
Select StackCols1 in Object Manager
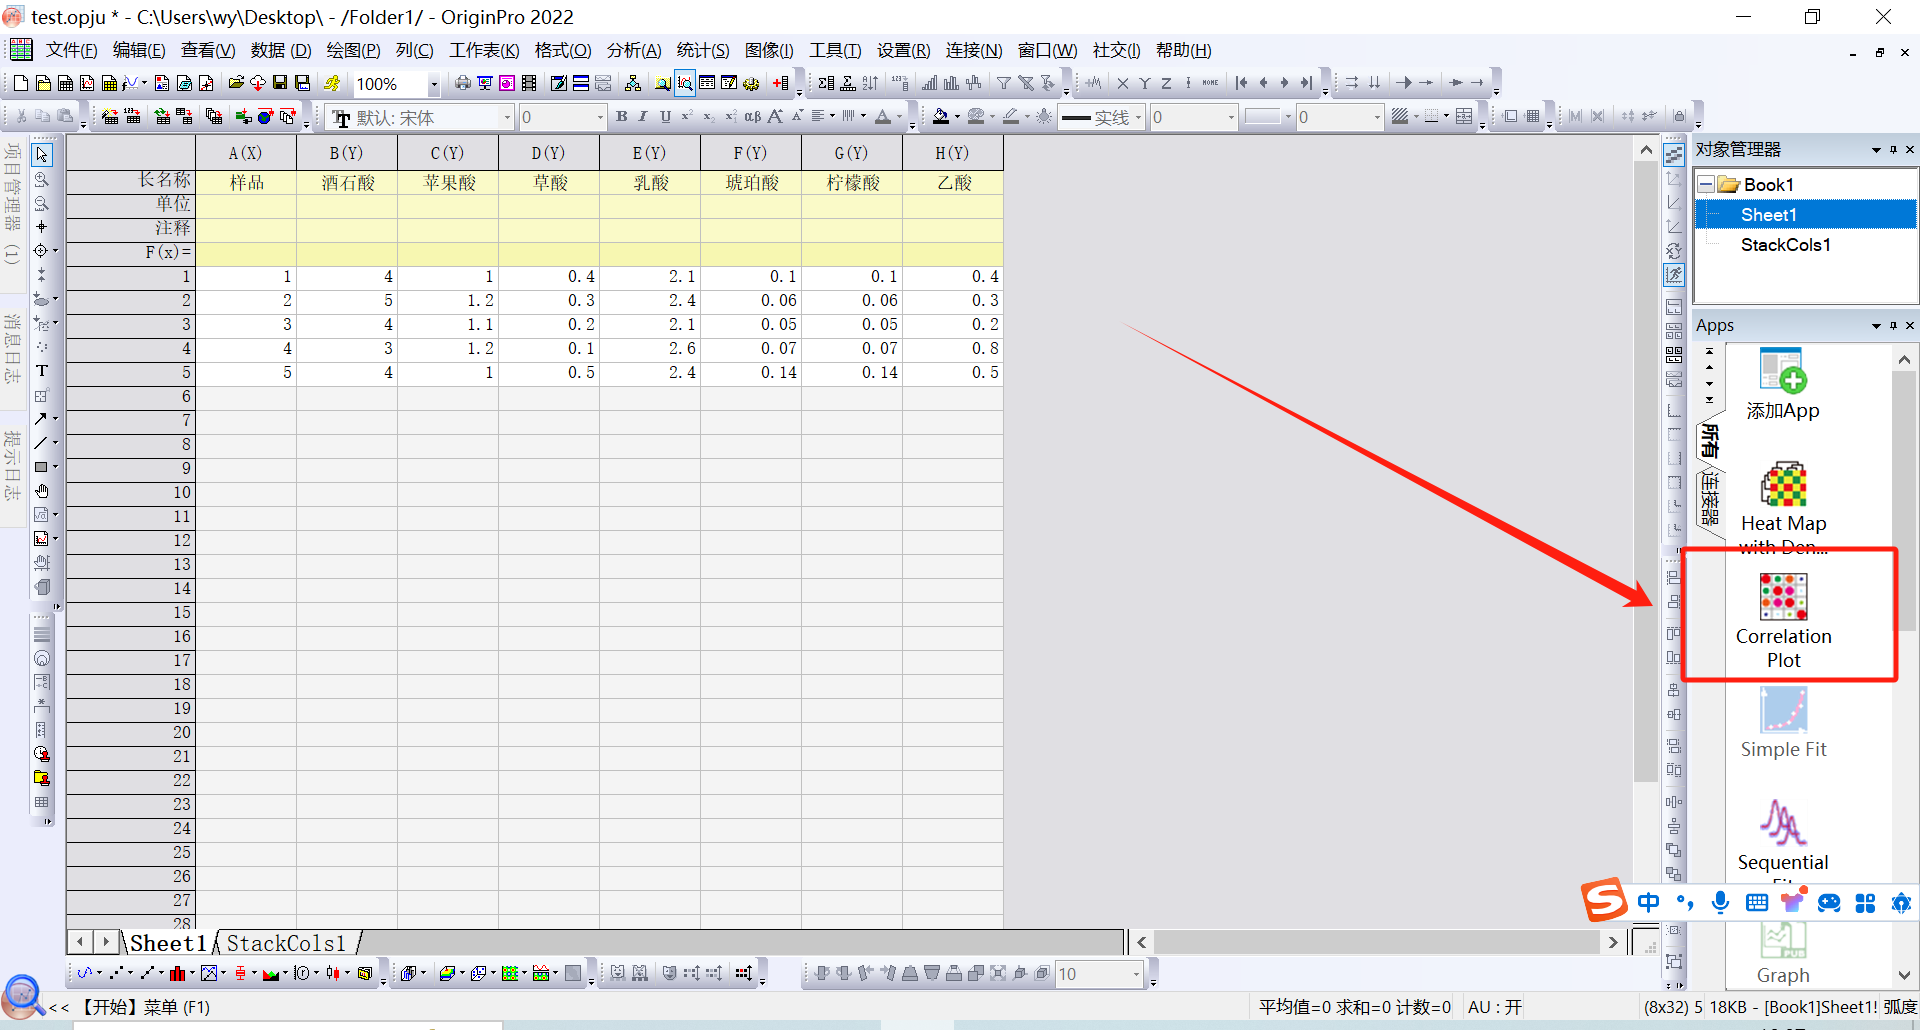[x=1785, y=245]
